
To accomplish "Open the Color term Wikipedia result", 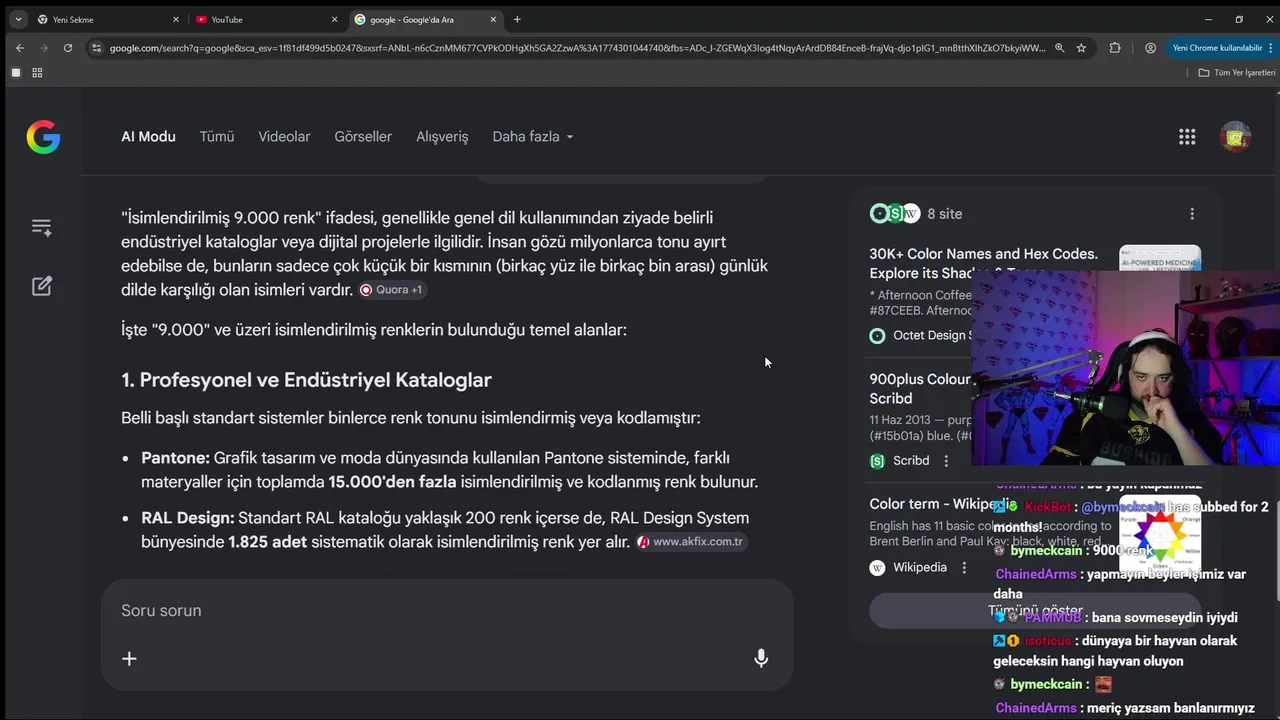I will click(x=938, y=504).
